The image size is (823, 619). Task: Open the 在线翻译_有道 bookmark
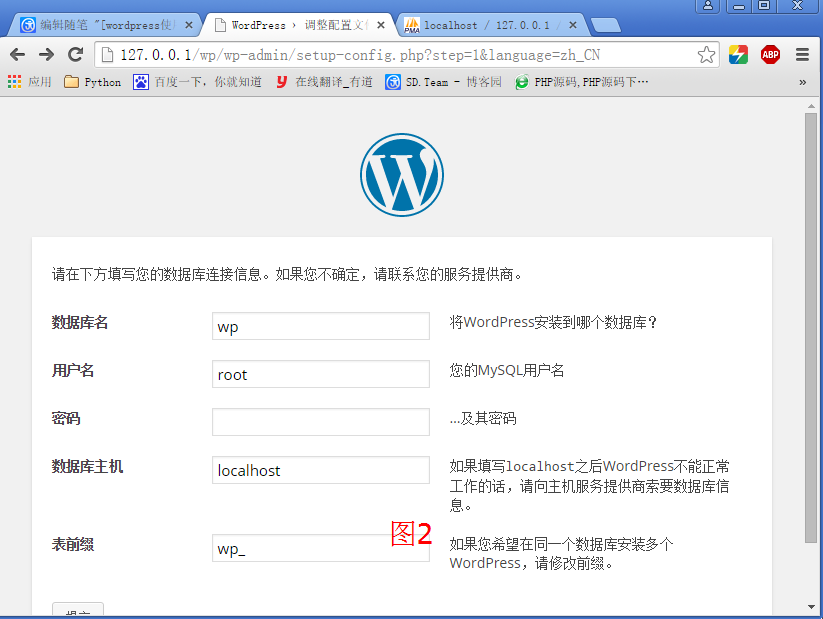pos(324,82)
